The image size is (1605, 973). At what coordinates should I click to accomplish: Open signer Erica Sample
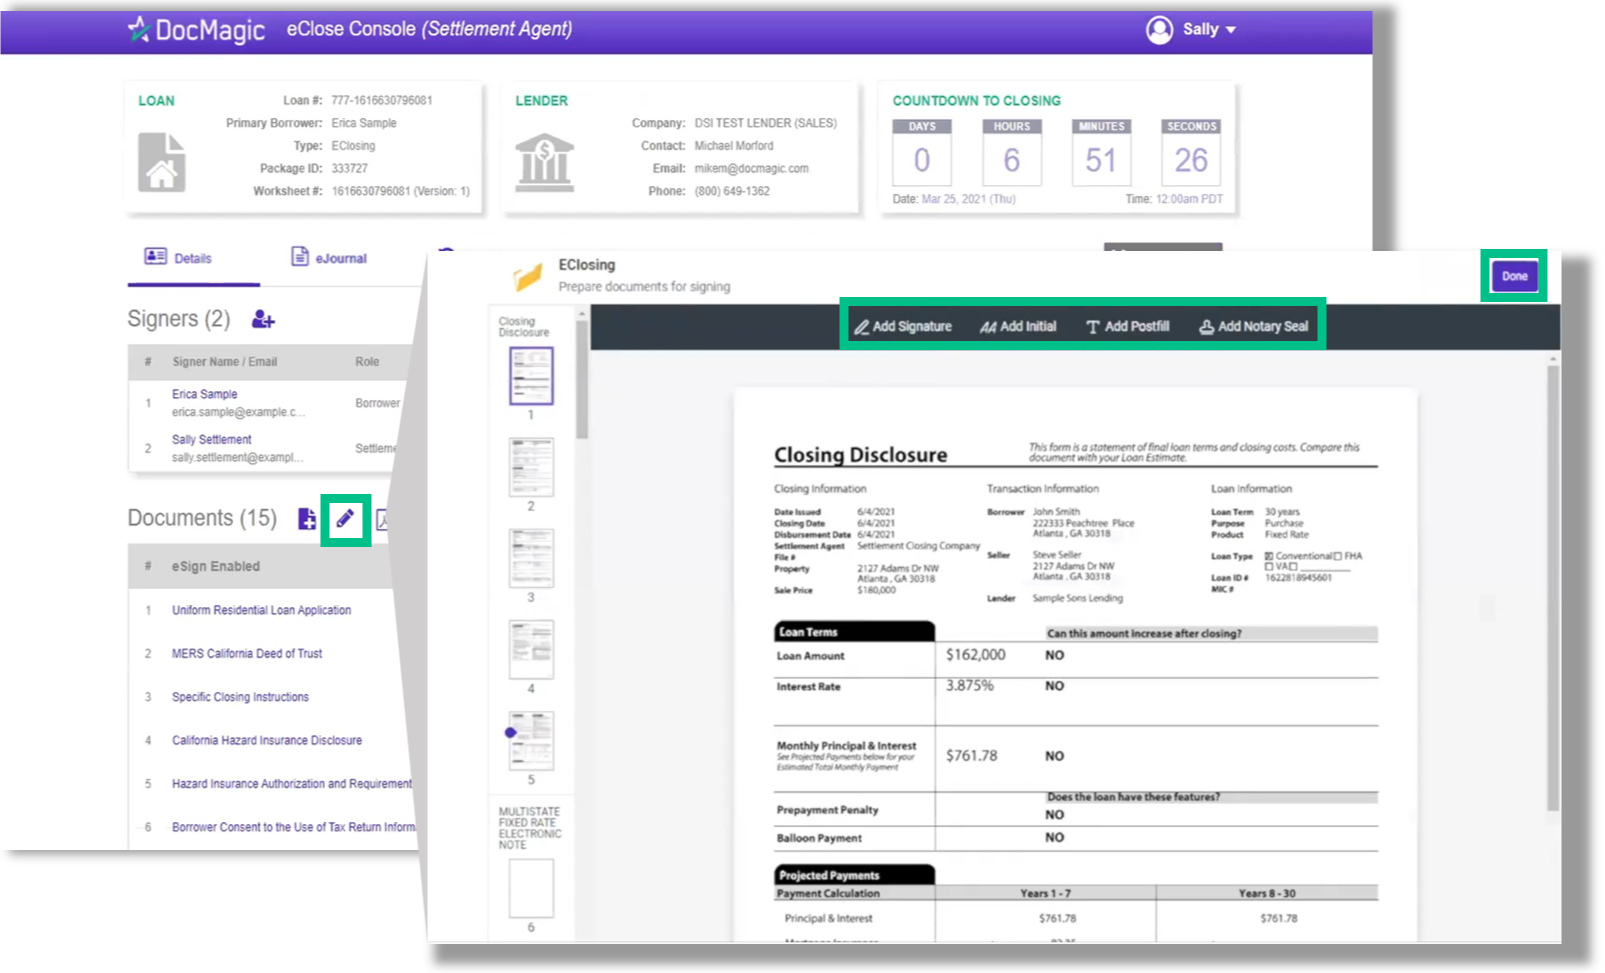[205, 394]
